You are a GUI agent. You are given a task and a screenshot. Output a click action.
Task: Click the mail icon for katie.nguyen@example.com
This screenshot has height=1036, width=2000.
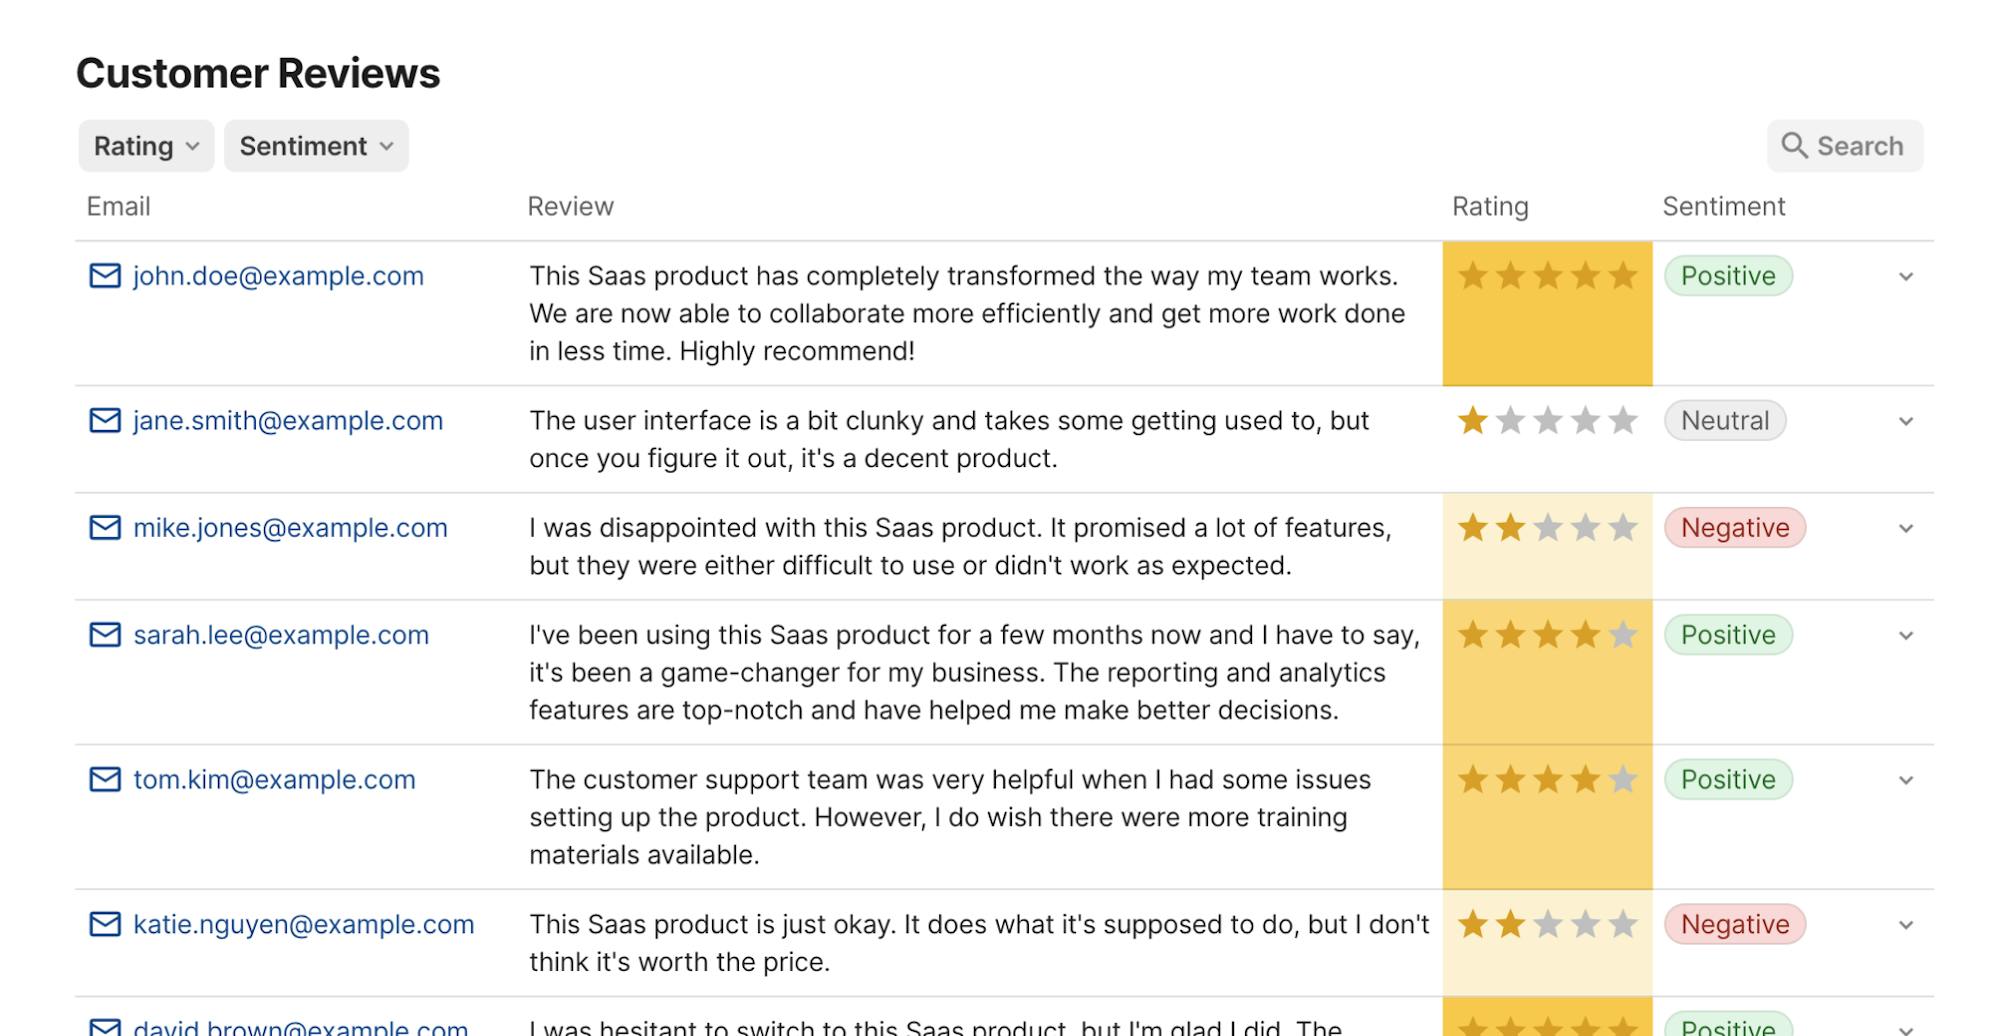click(105, 925)
